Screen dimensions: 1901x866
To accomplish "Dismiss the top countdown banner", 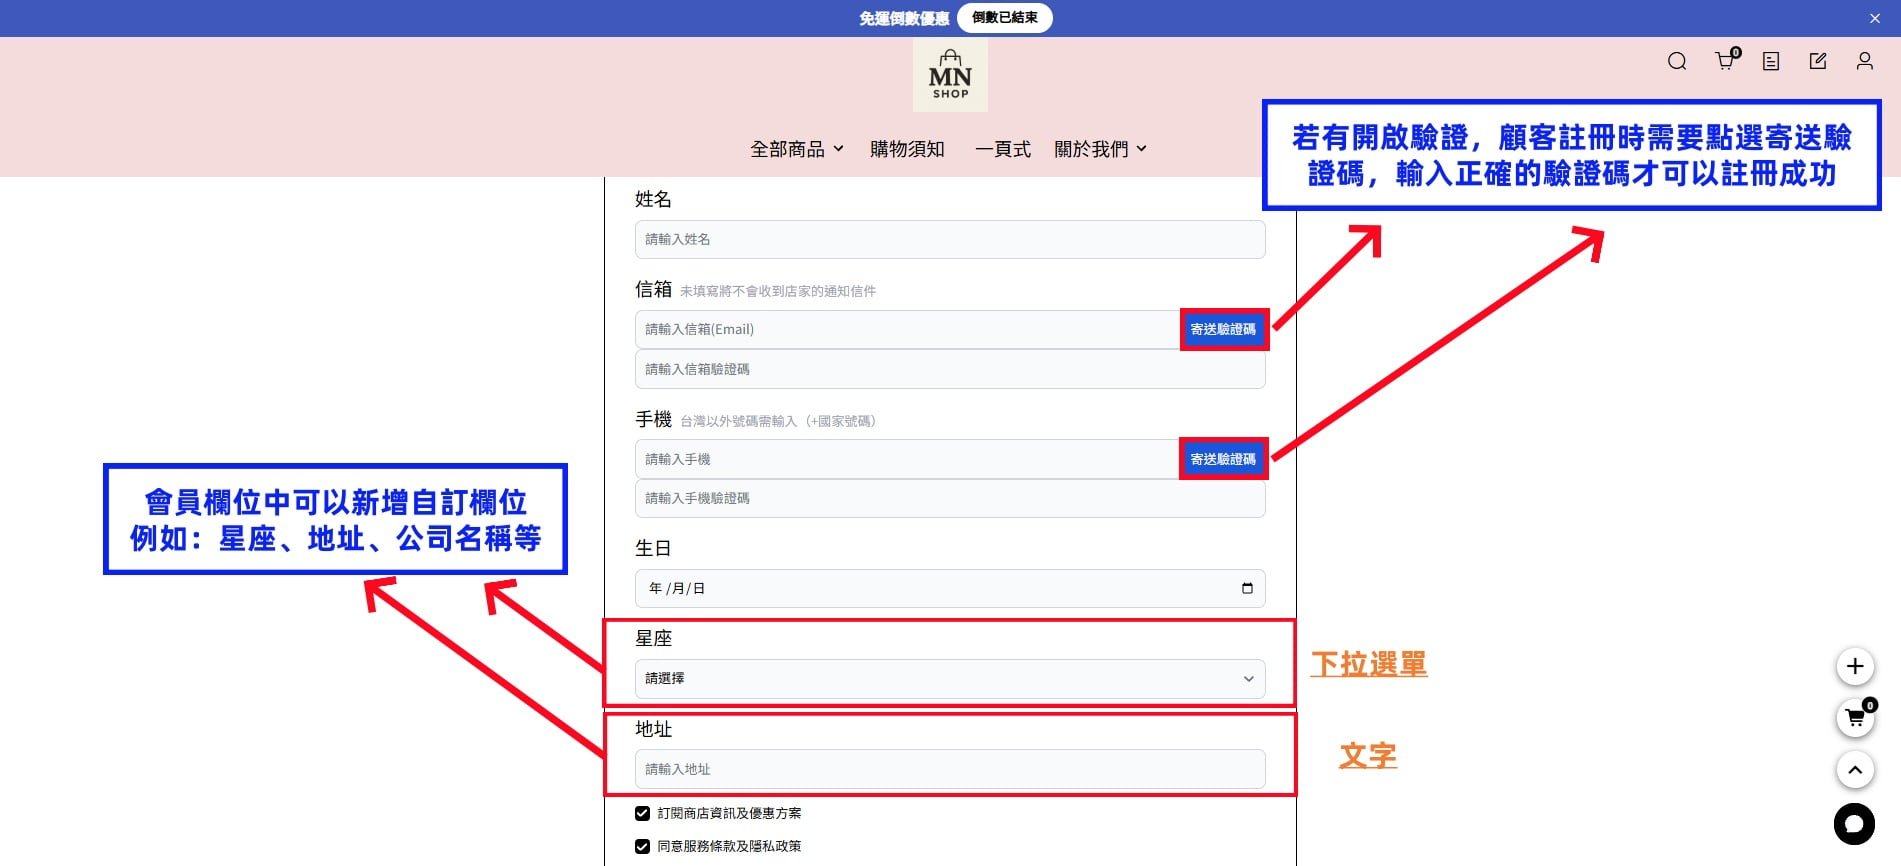I will (x=1875, y=18).
